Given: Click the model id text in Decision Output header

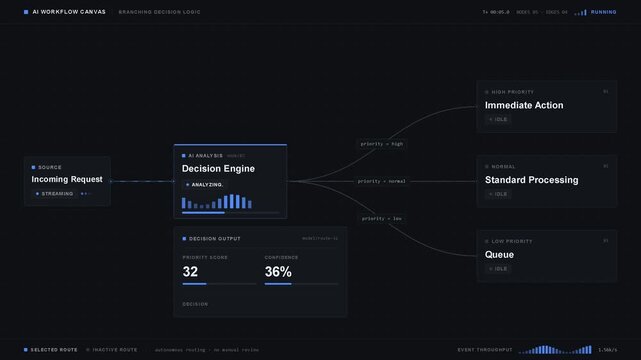Looking at the screenshot, I should (320, 238).
